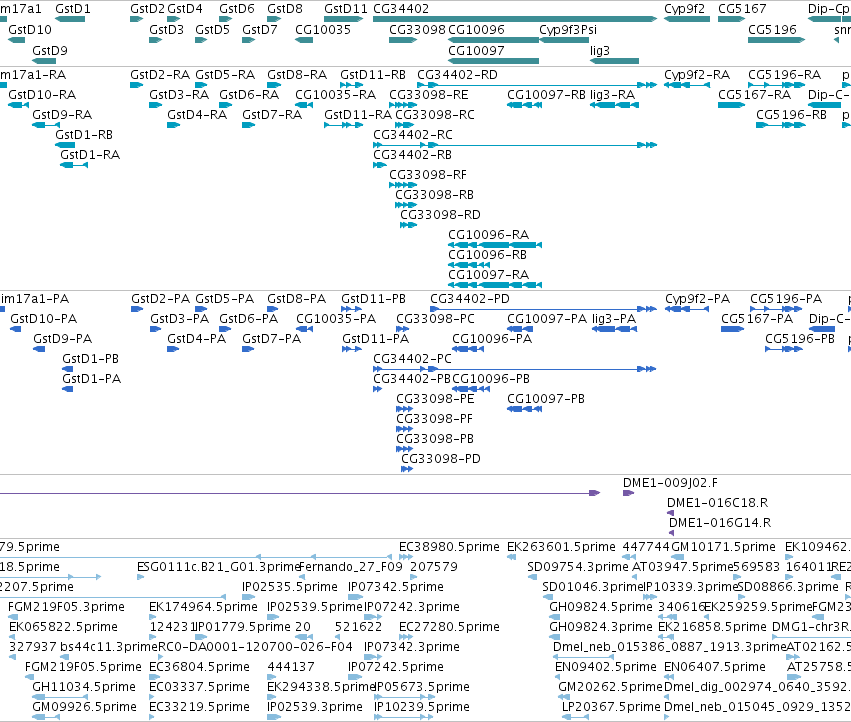Click transcript GstD11-RB label

click(373, 75)
